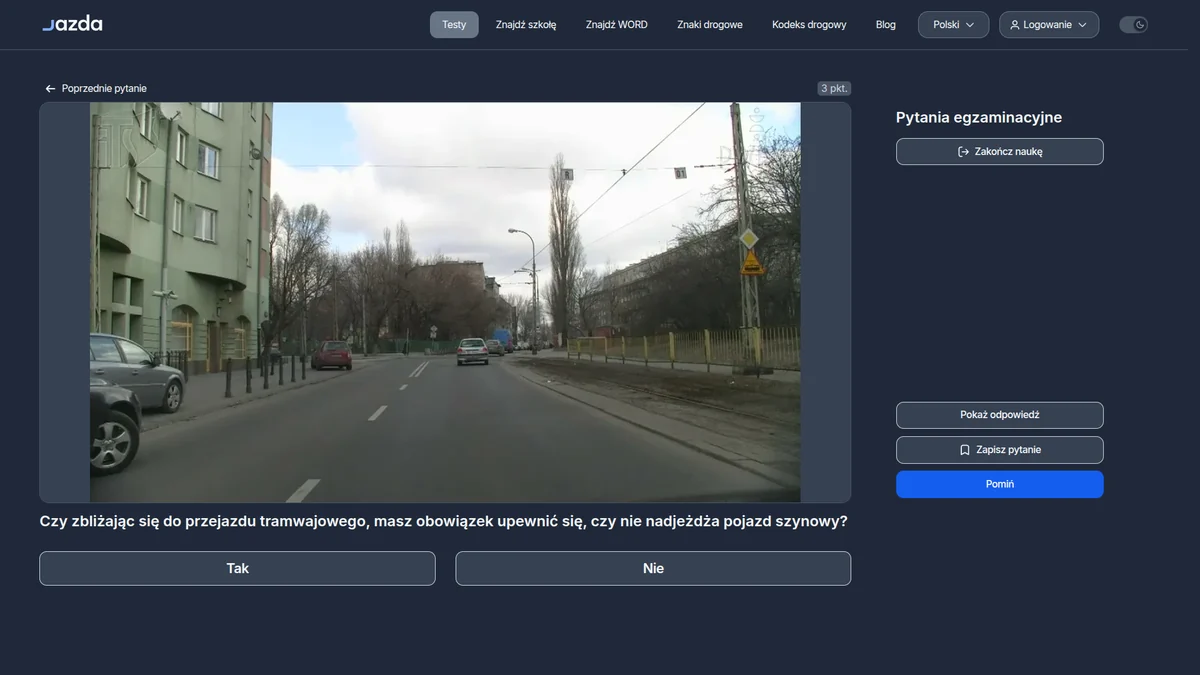Go back via Poprzednie pytanie
This screenshot has height=675, width=1200.
96,89
